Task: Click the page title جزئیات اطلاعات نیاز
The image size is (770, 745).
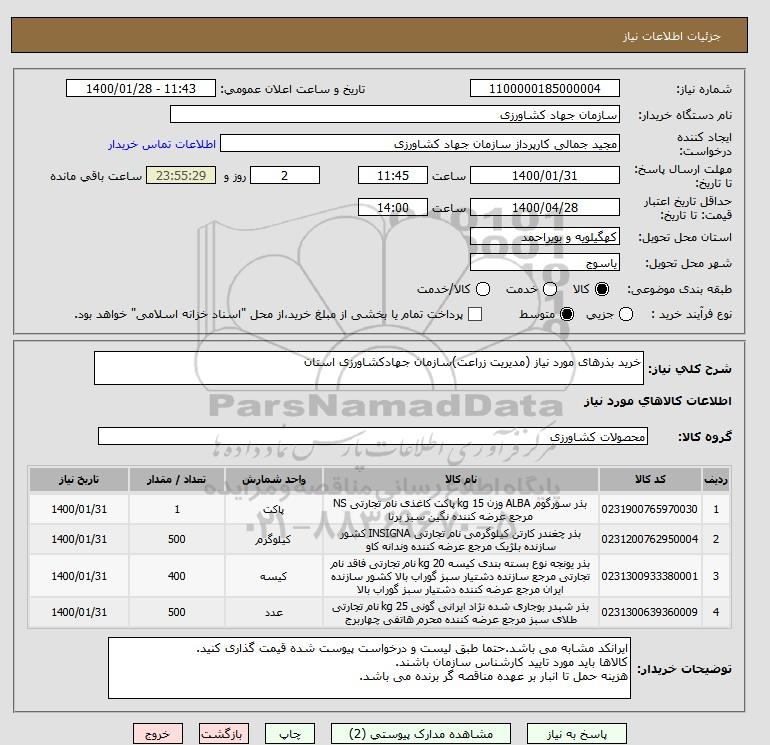Action: coord(671,36)
